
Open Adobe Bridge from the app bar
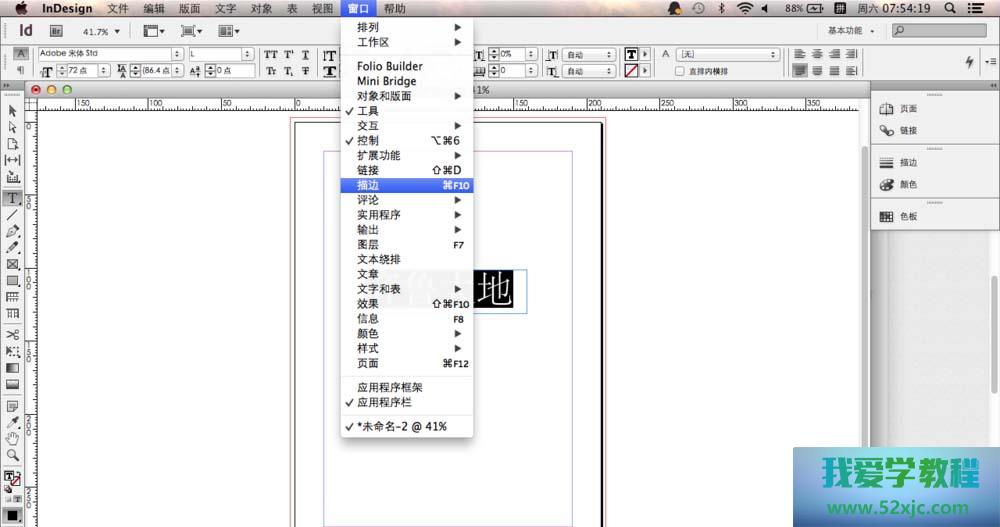click(57, 32)
